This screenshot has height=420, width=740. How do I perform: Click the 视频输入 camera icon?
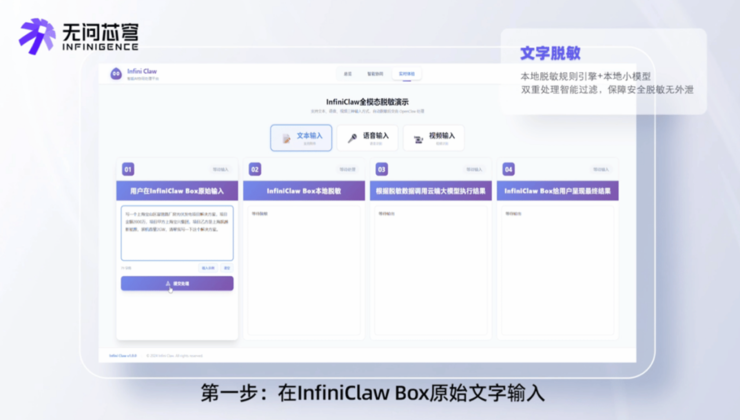coord(419,138)
